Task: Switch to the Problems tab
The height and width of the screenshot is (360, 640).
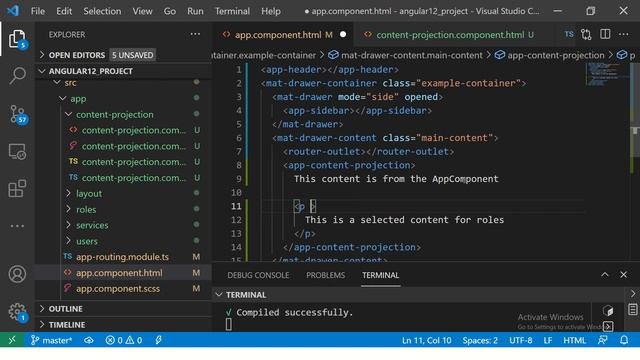Action: point(325,275)
